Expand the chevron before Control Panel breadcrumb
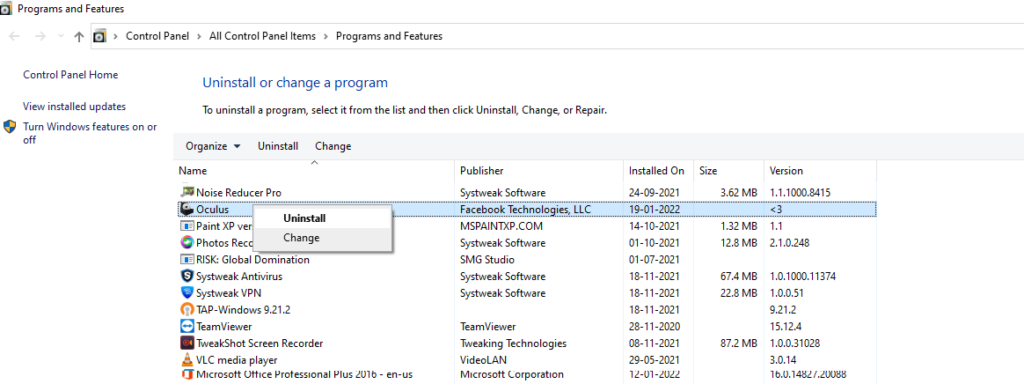The width and height of the screenshot is (1024, 384). (x=116, y=37)
